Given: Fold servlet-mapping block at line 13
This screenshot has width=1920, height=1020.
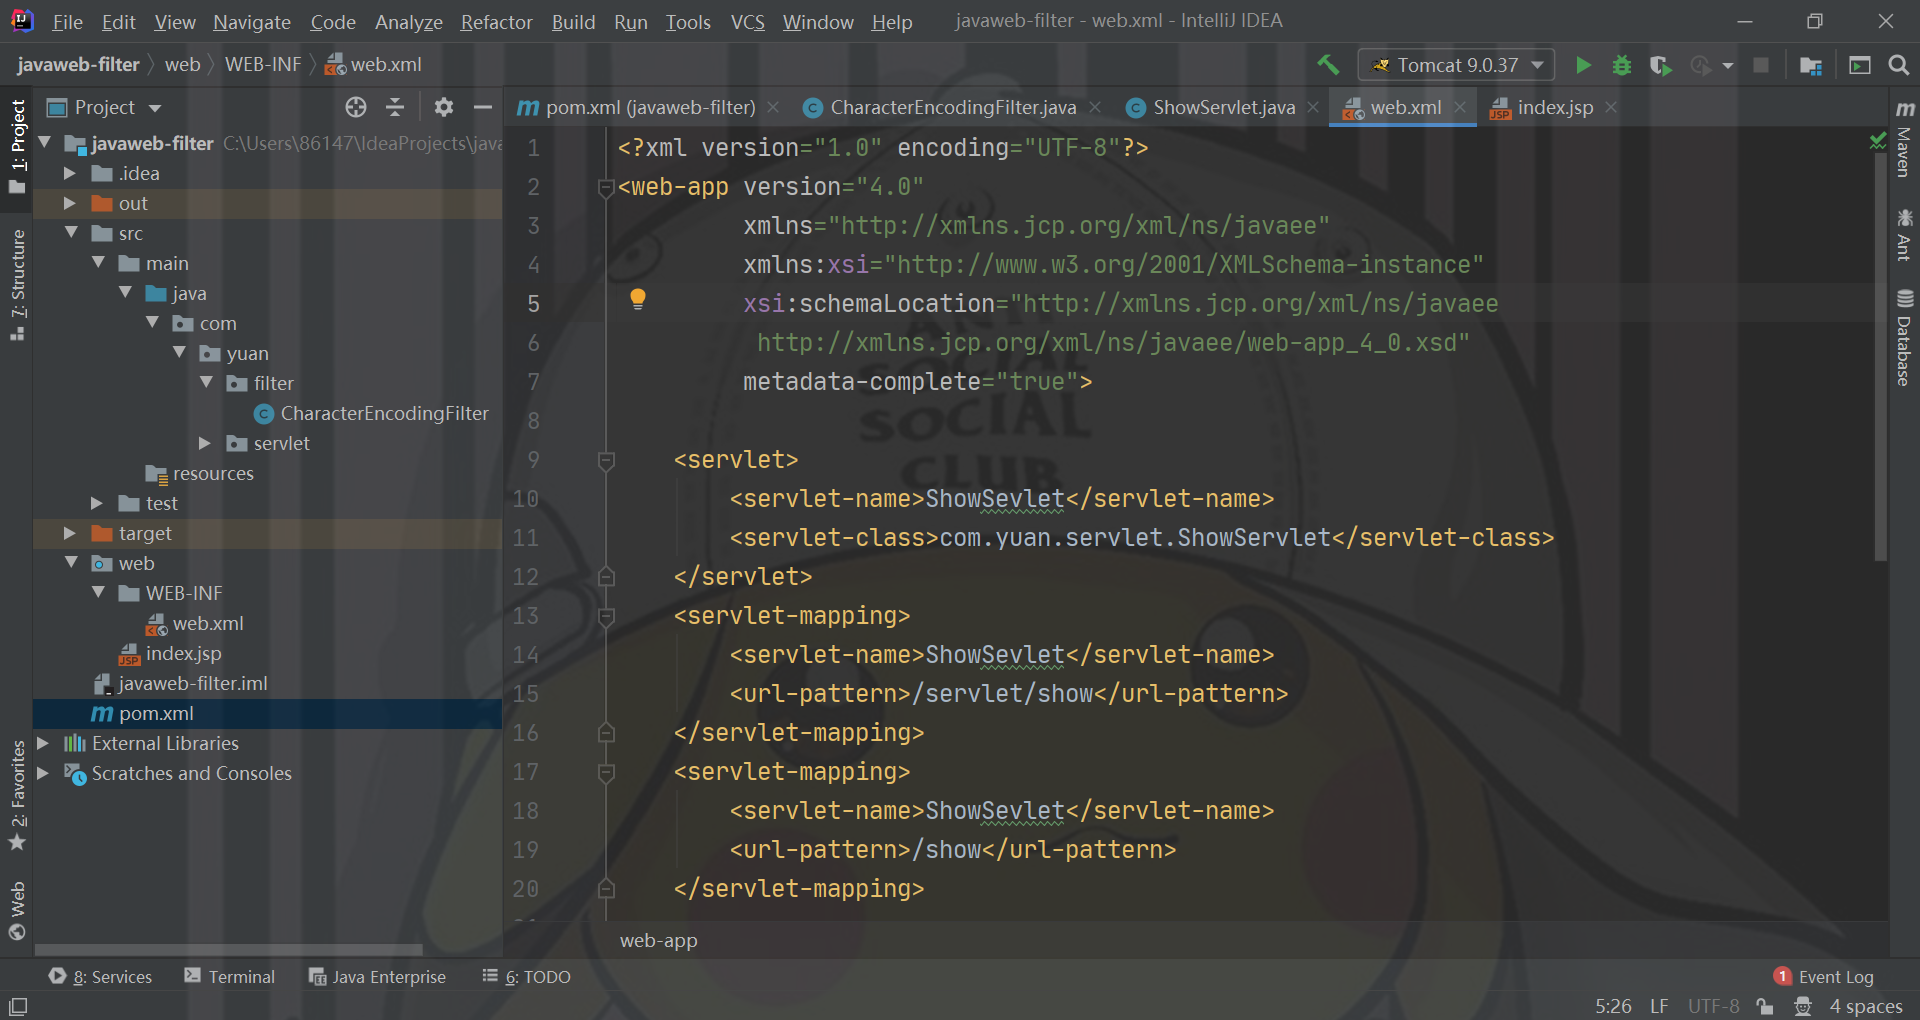Looking at the screenshot, I should (x=606, y=616).
